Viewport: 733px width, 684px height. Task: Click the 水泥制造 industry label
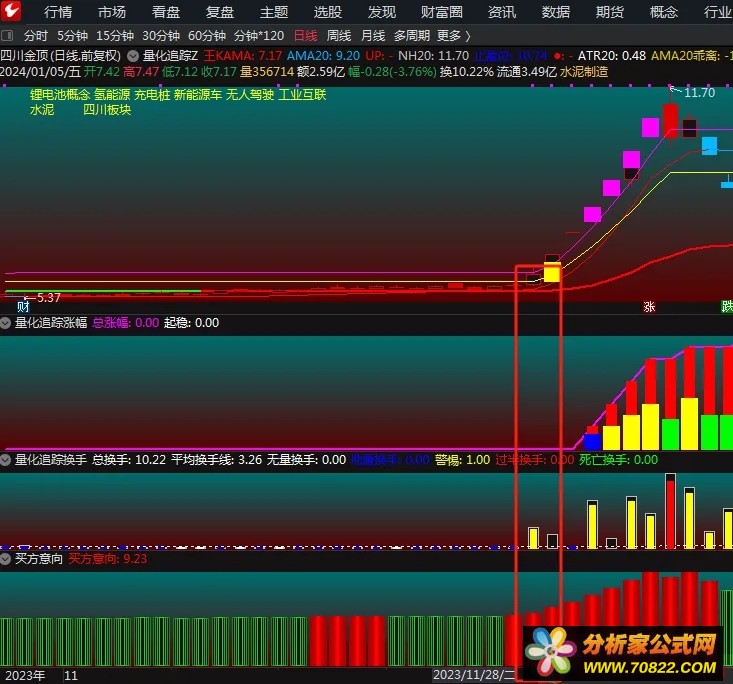click(x=584, y=72)
